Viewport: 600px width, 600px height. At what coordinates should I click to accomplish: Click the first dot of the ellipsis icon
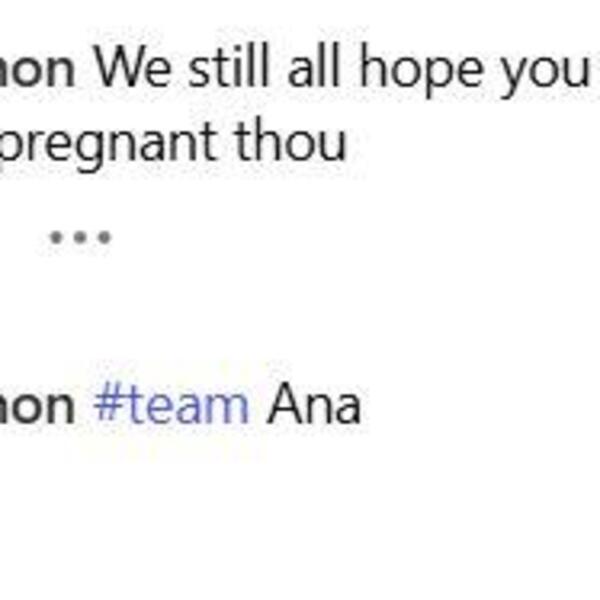(57, 238)
